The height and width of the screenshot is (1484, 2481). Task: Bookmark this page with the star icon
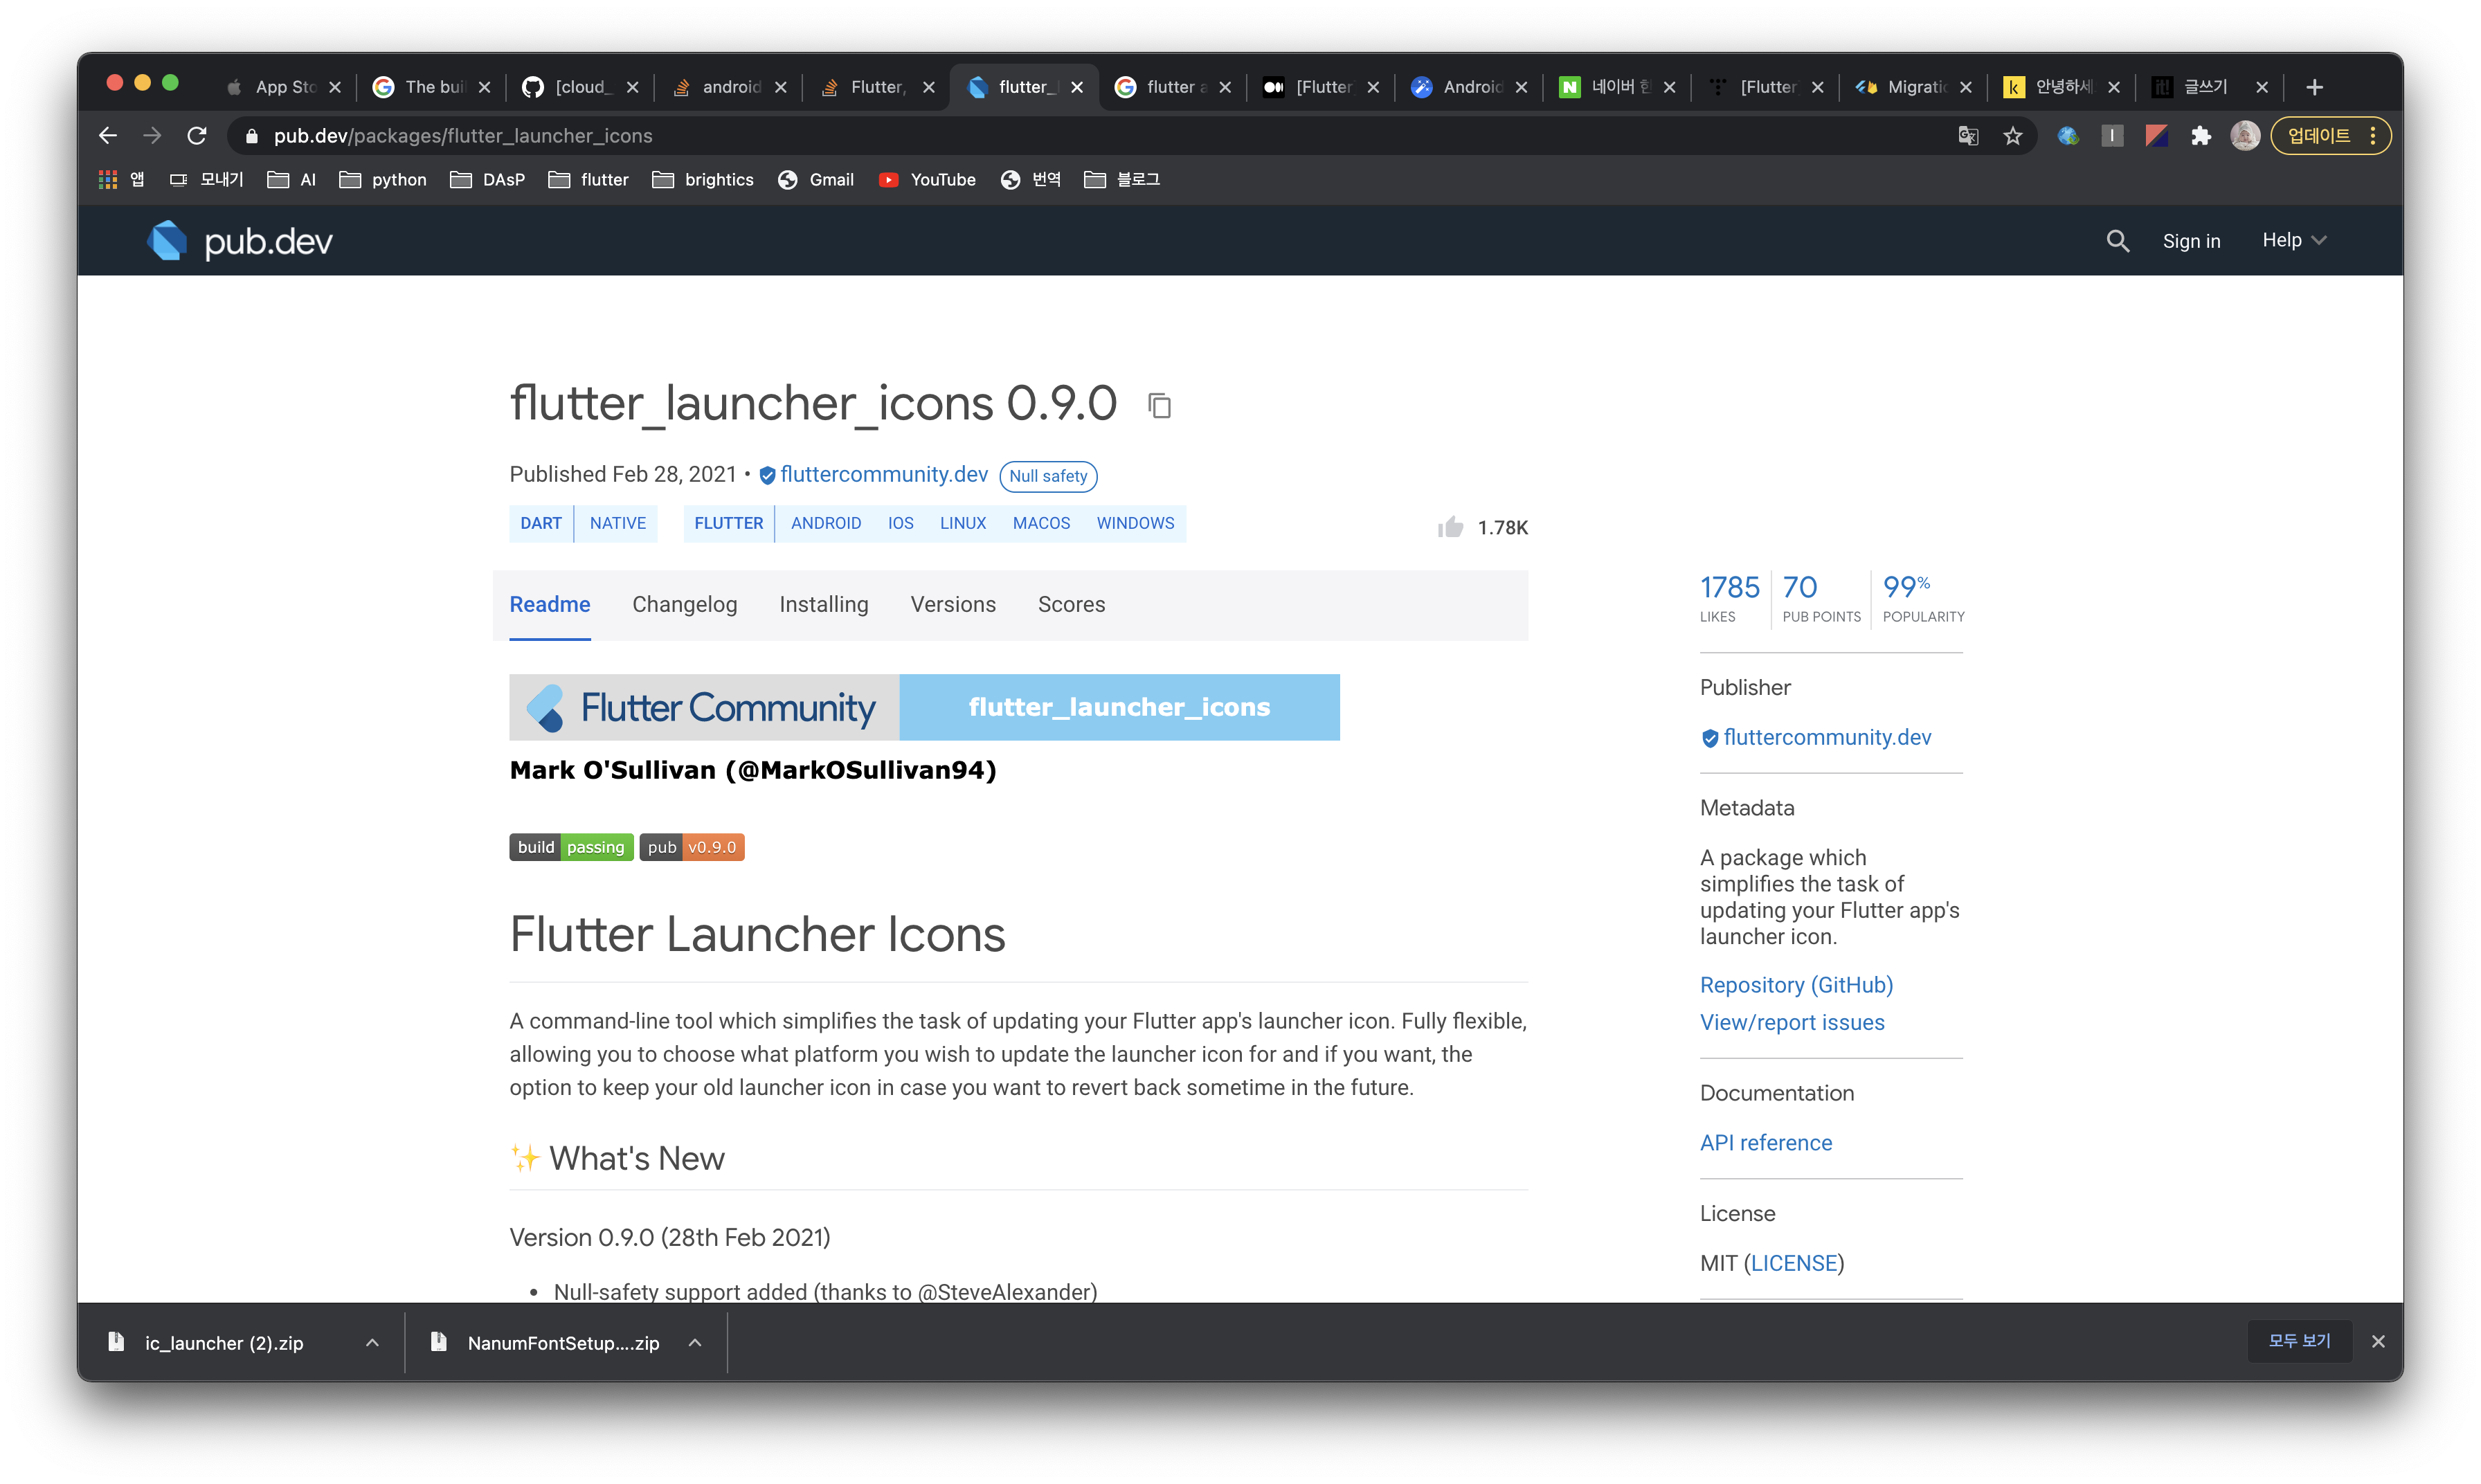click(x=2013, y=136)
